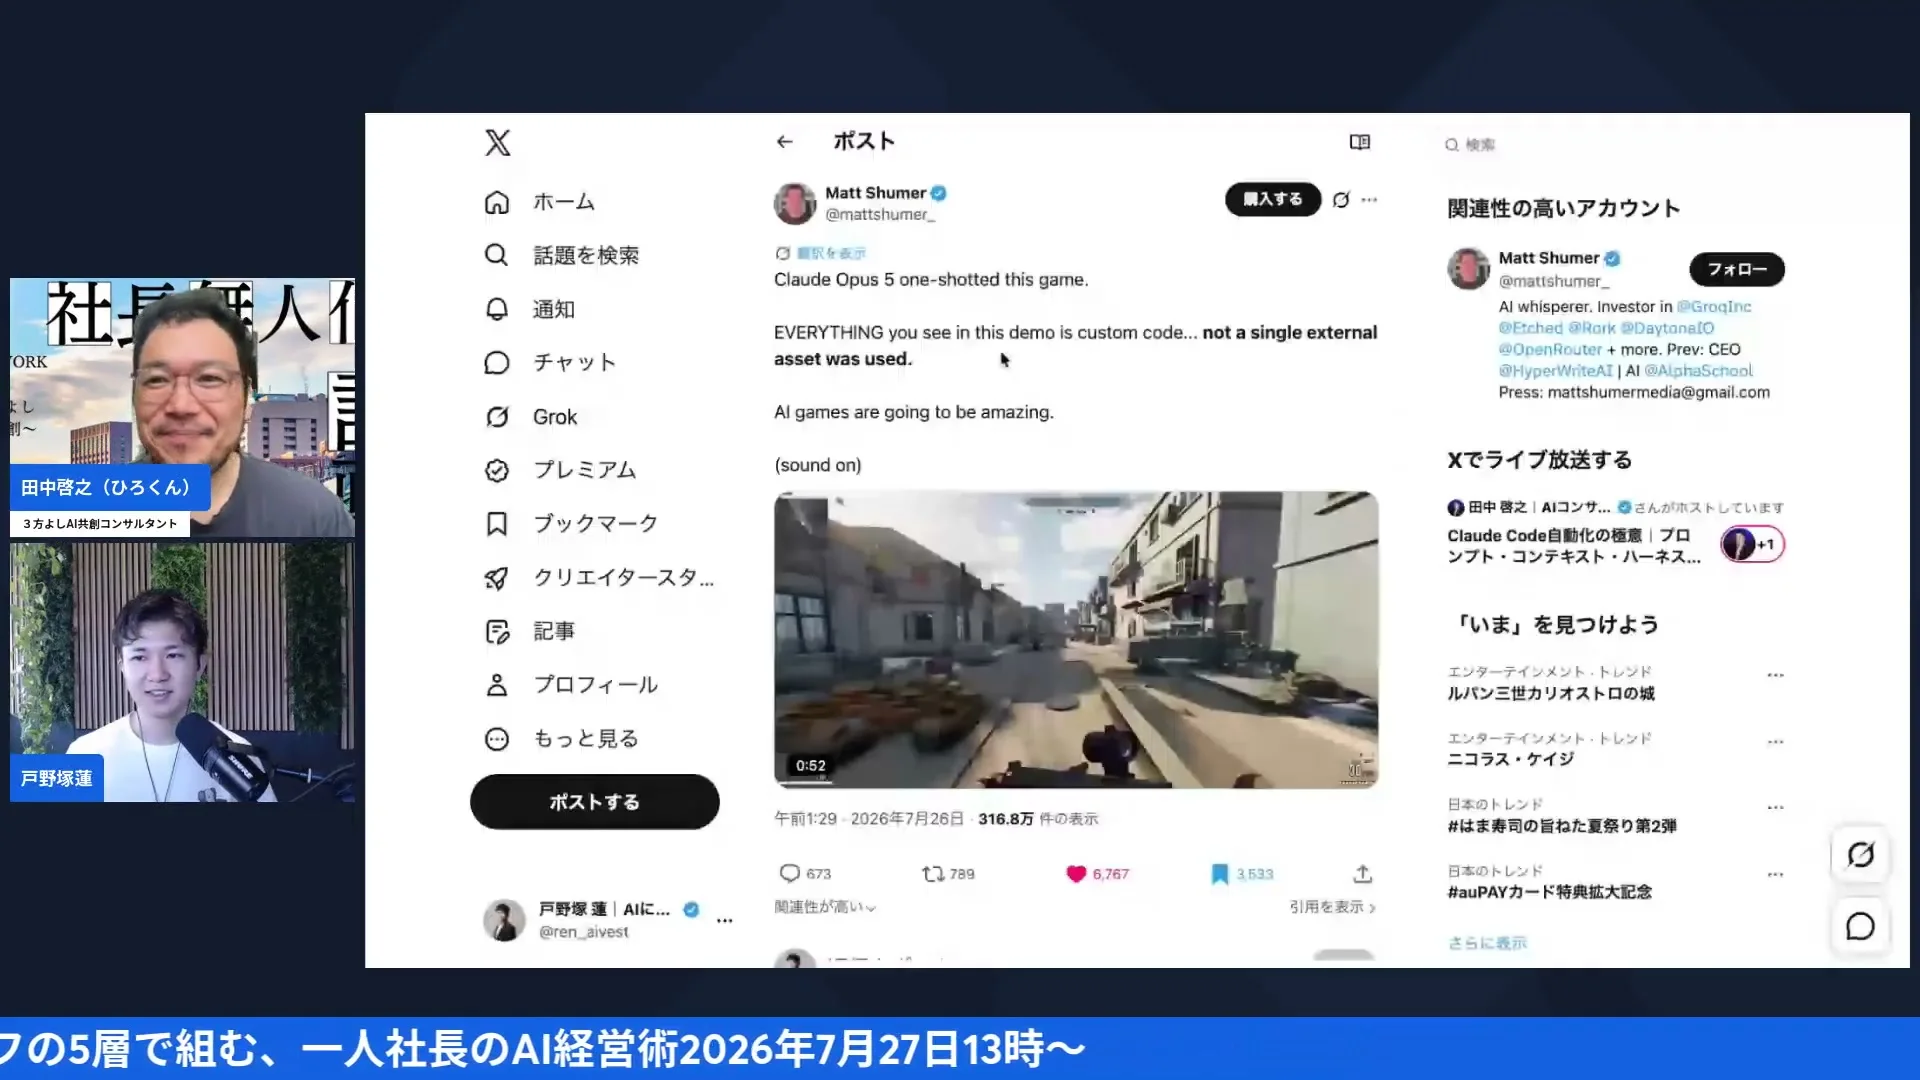Image resolution: width=1920 pixels, height=1080 pixels.
Task: Open #はま寿司の旨ねた夏祭り第2弾 trend
Action: (x=1562, y=826)
